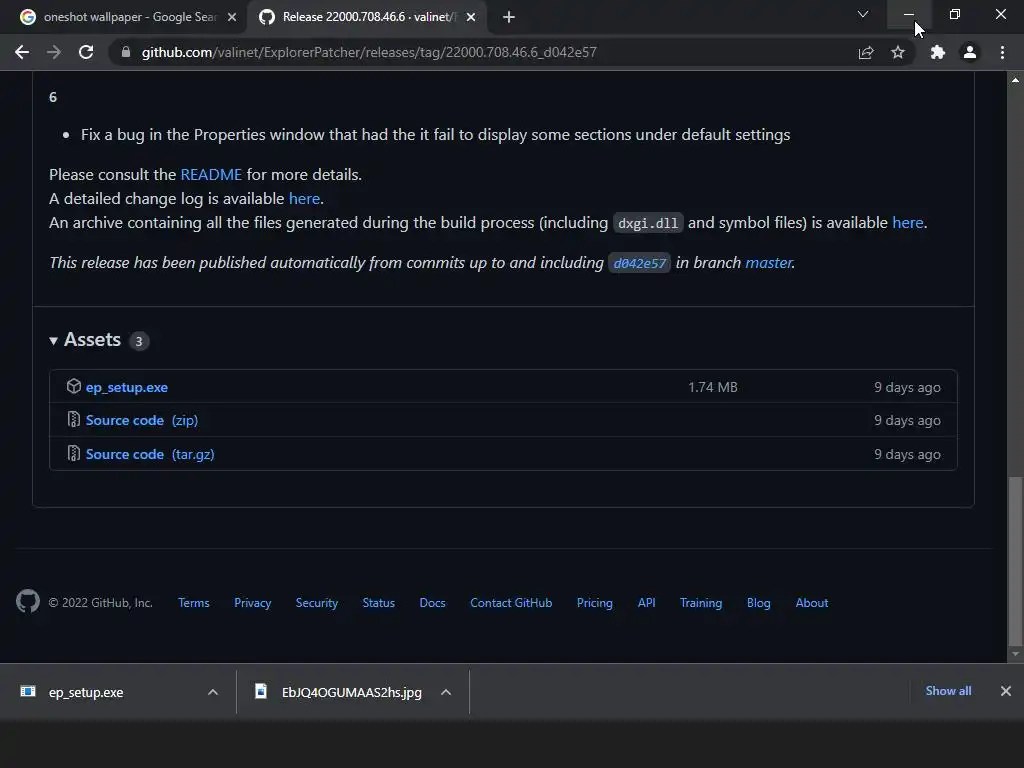Collapse the Assets section triangle
The image size is (1024, 768).
(54, 340)
